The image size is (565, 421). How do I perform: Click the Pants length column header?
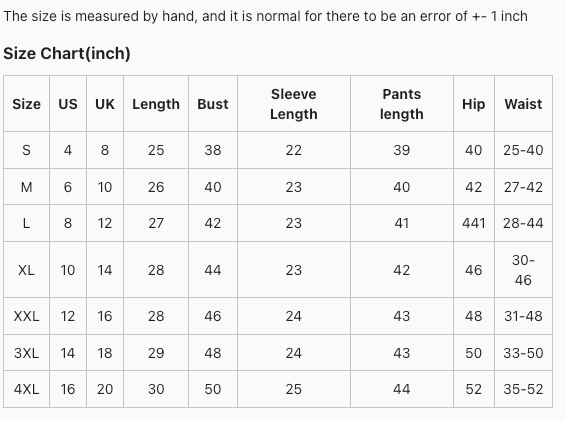tap(401, 104)
